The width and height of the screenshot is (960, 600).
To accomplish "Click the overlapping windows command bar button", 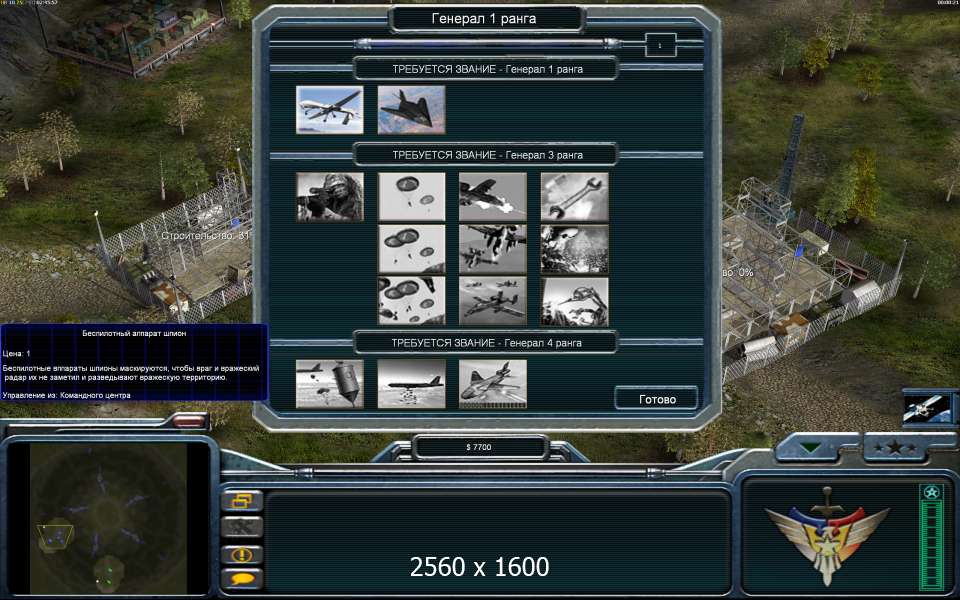I will coord(242,501).
